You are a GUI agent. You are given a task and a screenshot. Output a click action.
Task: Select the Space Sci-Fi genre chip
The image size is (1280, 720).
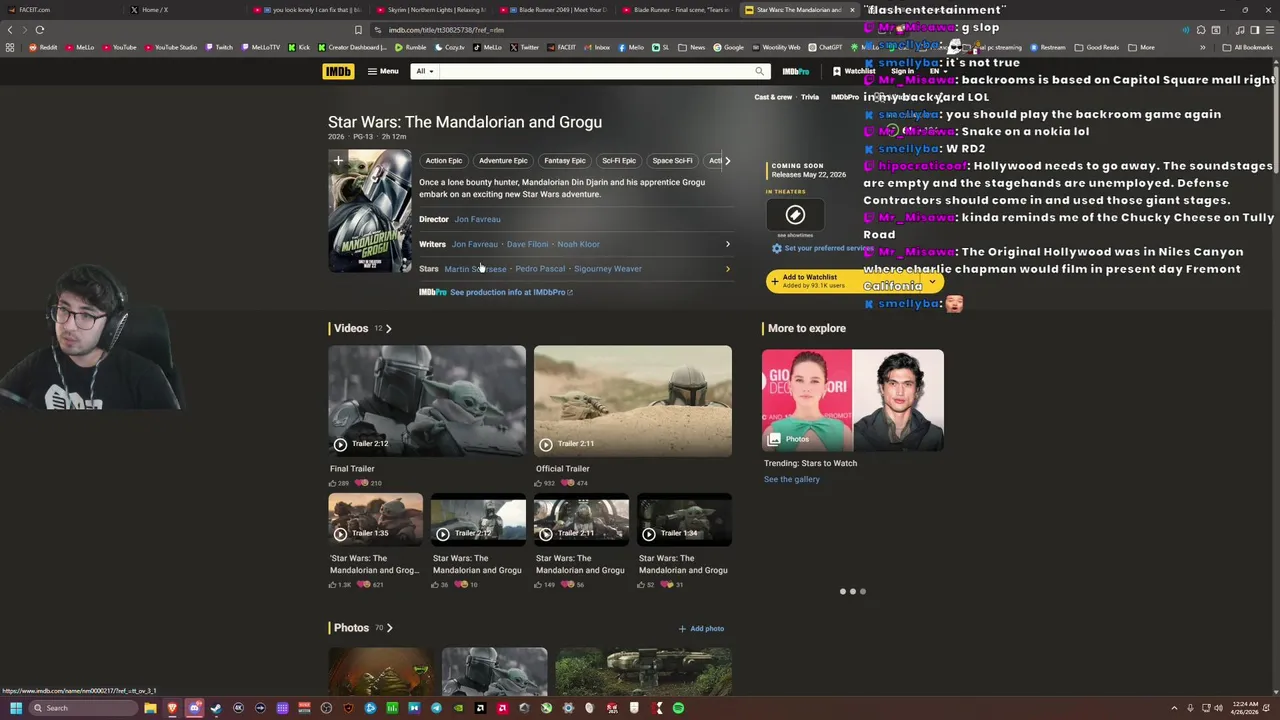pyautogui.click(x=672, y=160)
